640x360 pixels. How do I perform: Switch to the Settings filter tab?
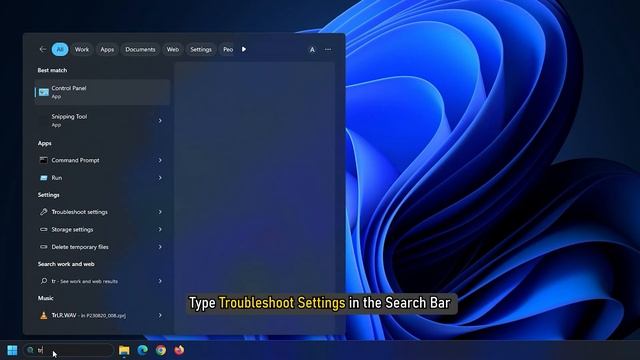[201, 49]
